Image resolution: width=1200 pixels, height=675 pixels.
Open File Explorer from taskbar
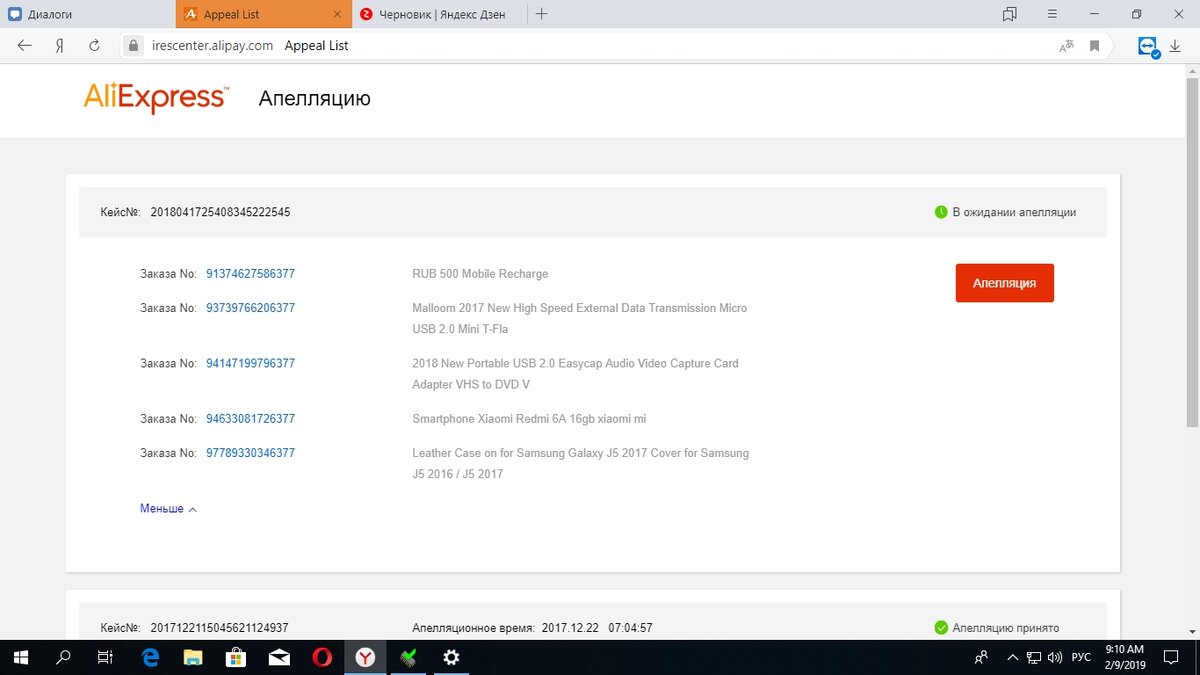[x=194, y=657]
